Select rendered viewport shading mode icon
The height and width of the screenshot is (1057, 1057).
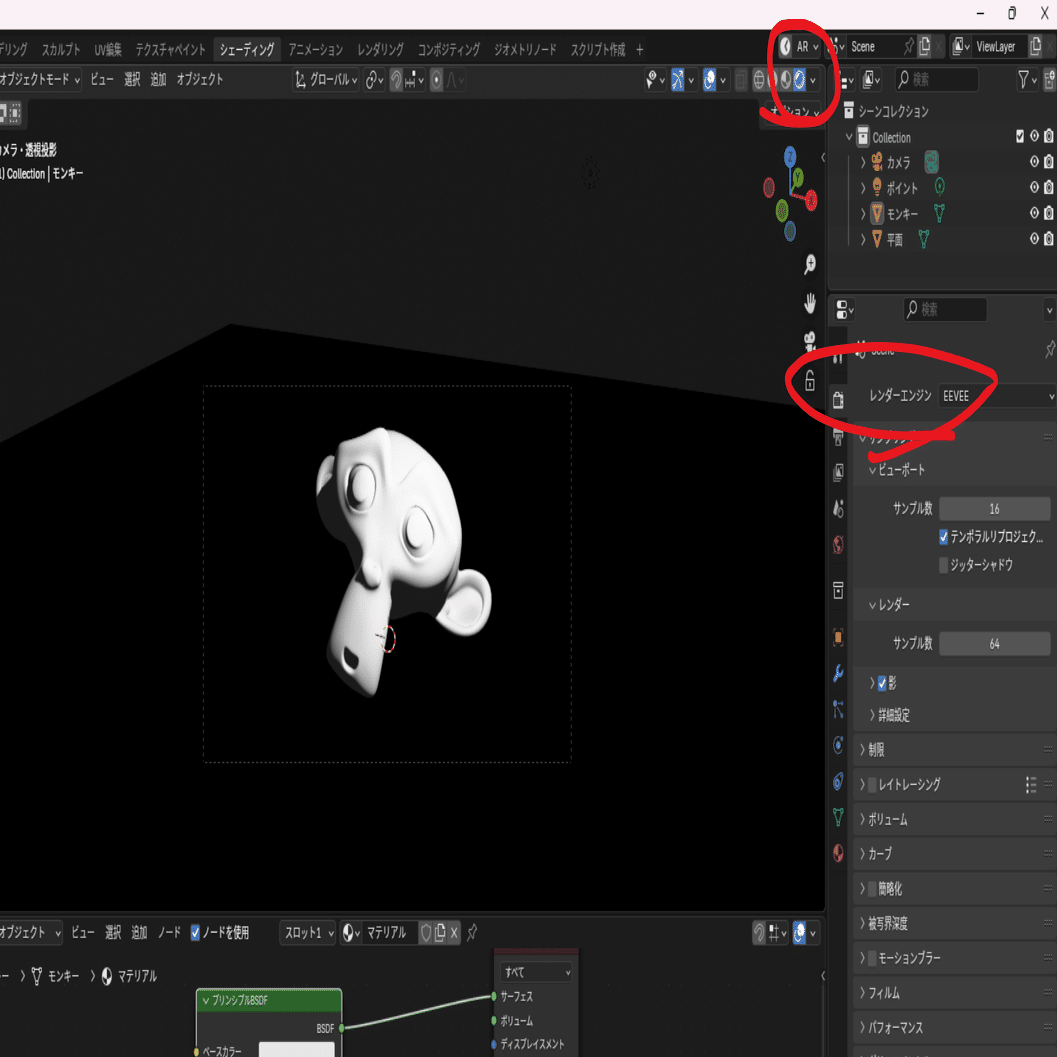click(x=799, y=80)
